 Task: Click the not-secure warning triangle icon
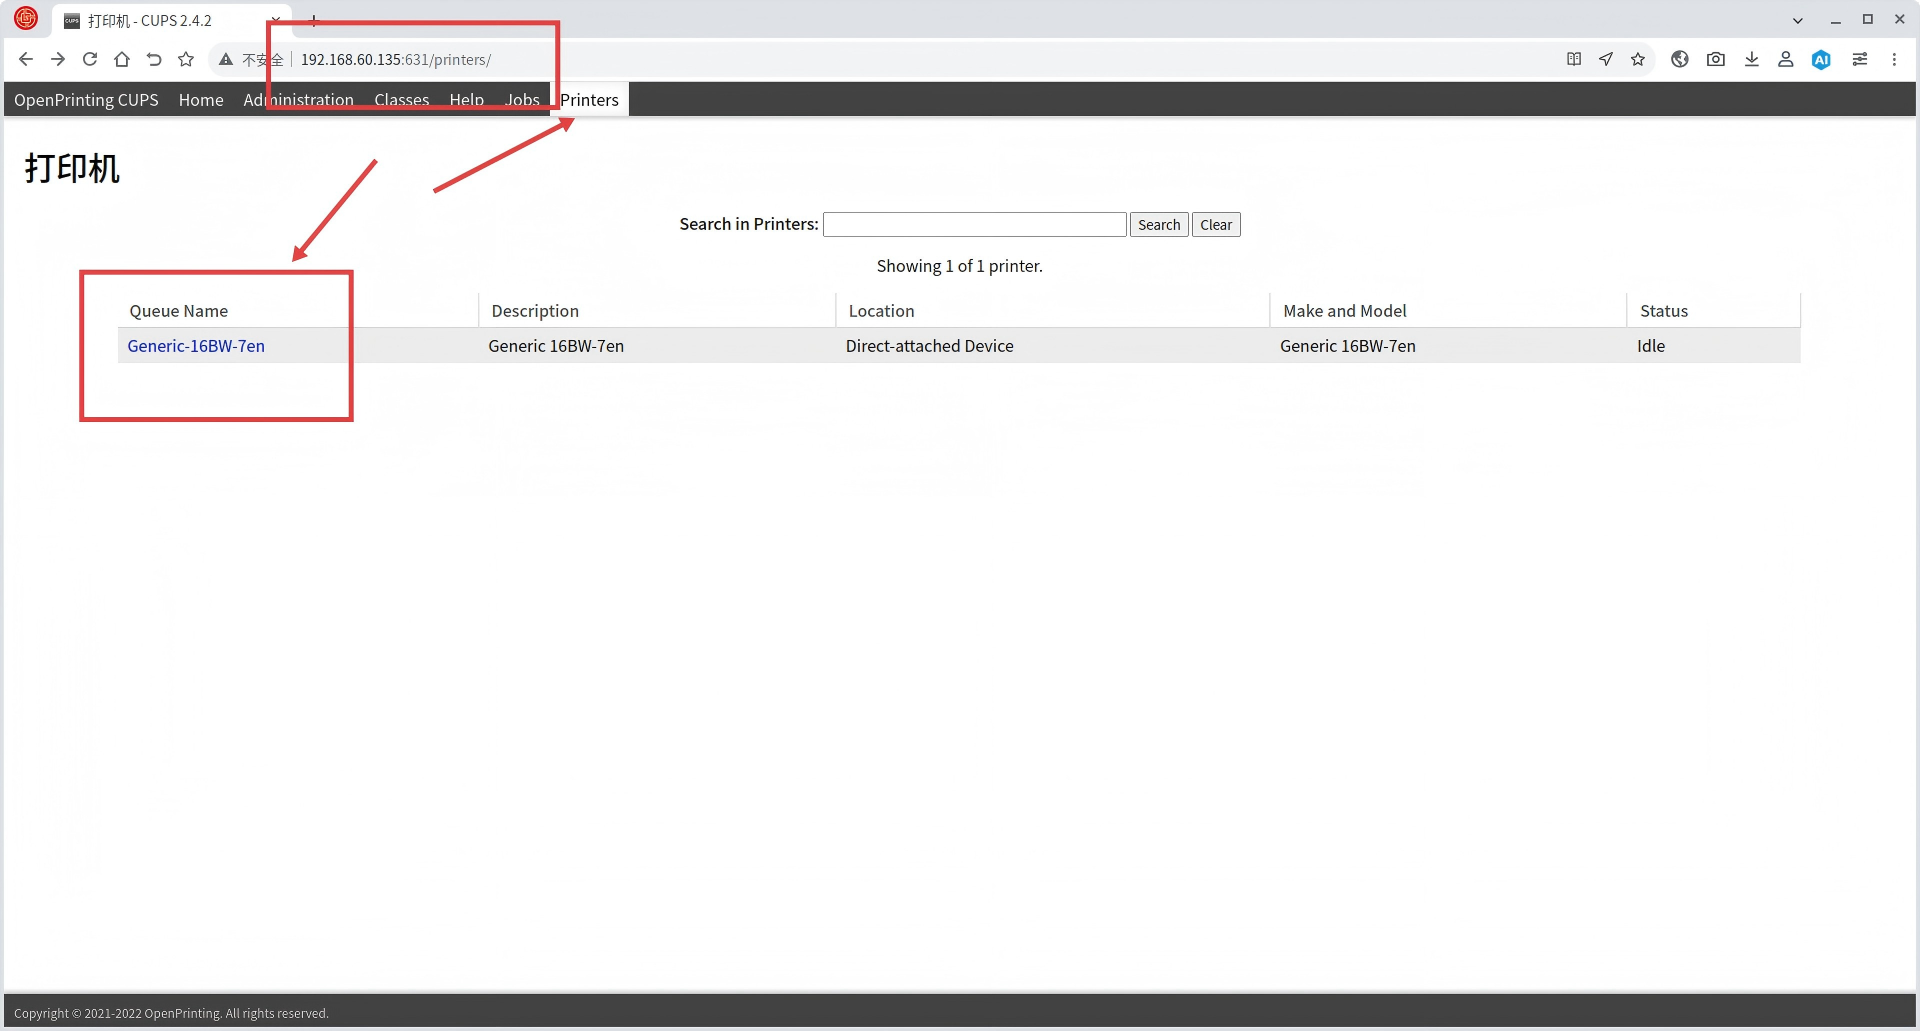(226, 60)
